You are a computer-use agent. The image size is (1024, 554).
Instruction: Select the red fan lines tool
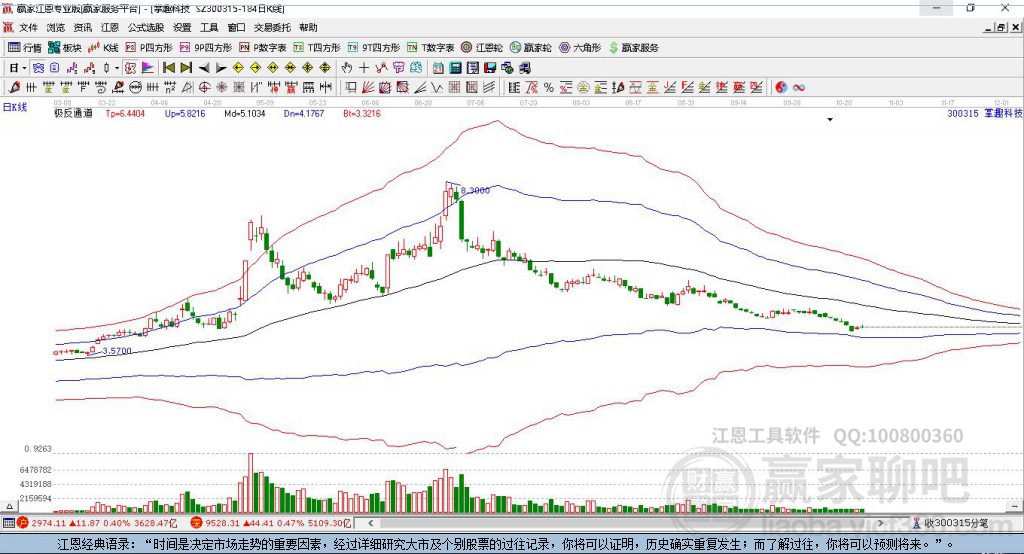(x=368, y=87)
